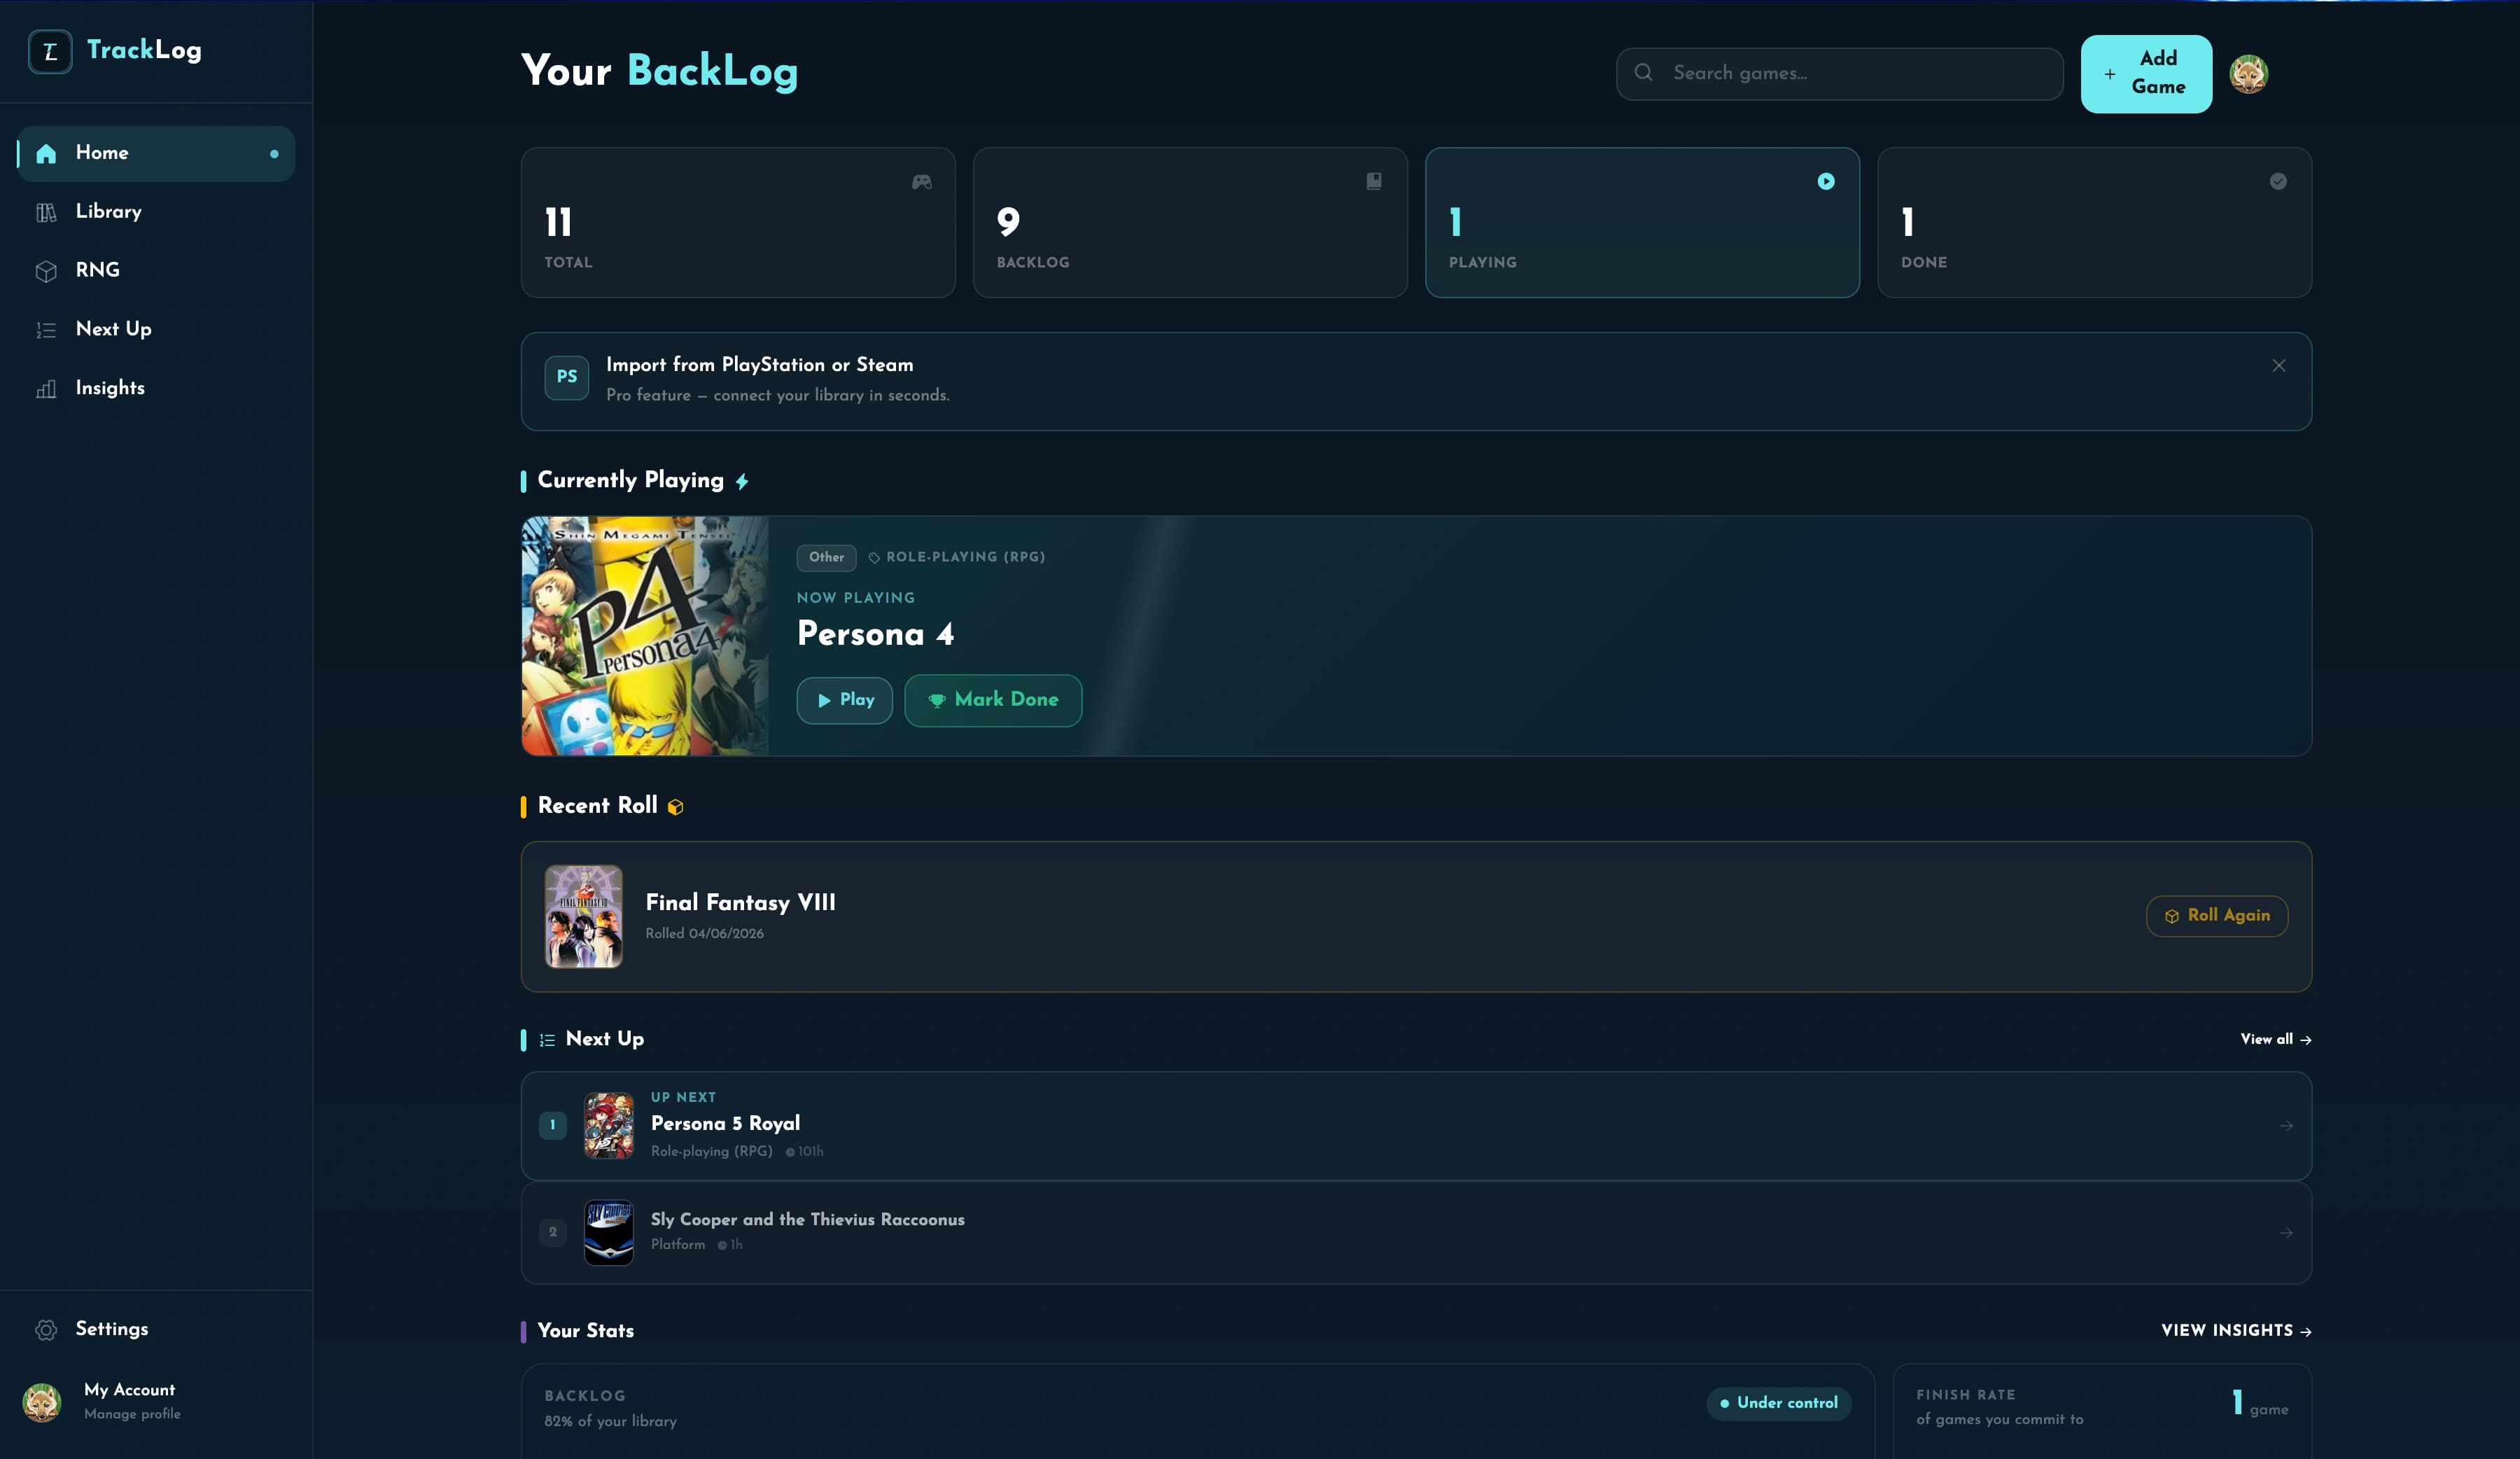Click the Add Game button
The width and height of the screenshot is (2520, 1459).
tap(2146, 73)
